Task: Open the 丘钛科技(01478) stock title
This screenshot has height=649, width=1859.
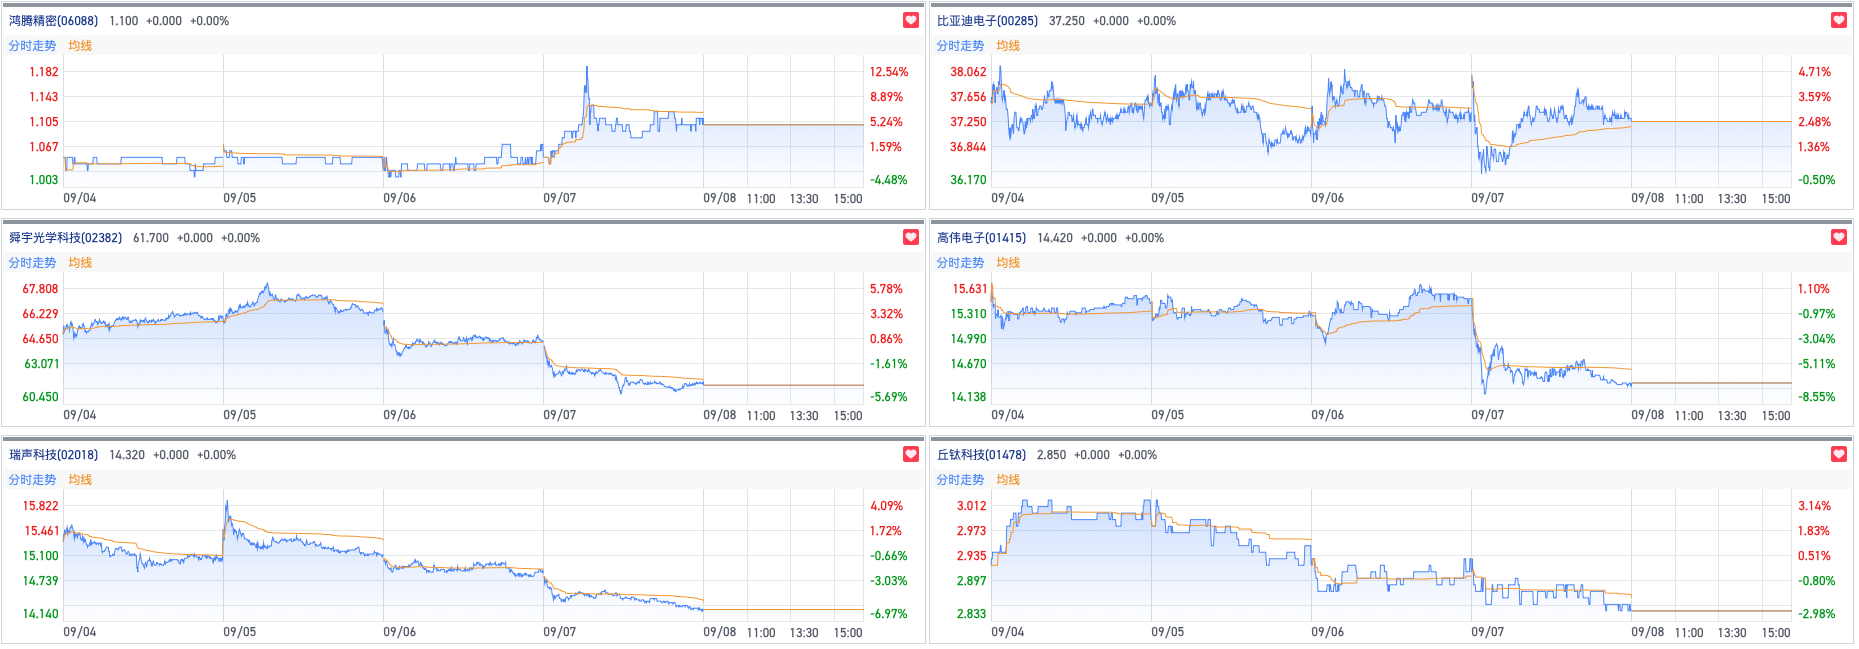Action: (x=981, y=455)
